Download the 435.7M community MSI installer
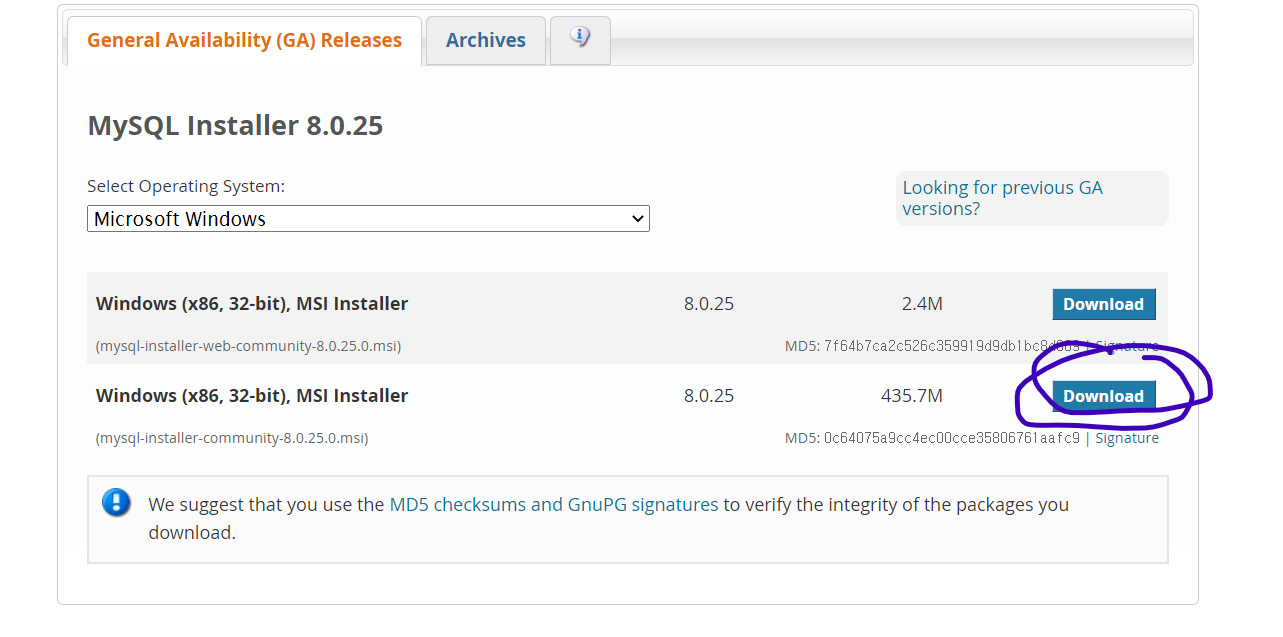The width and height of the screenshot is (1283, 637). [x=1103, y=396]
